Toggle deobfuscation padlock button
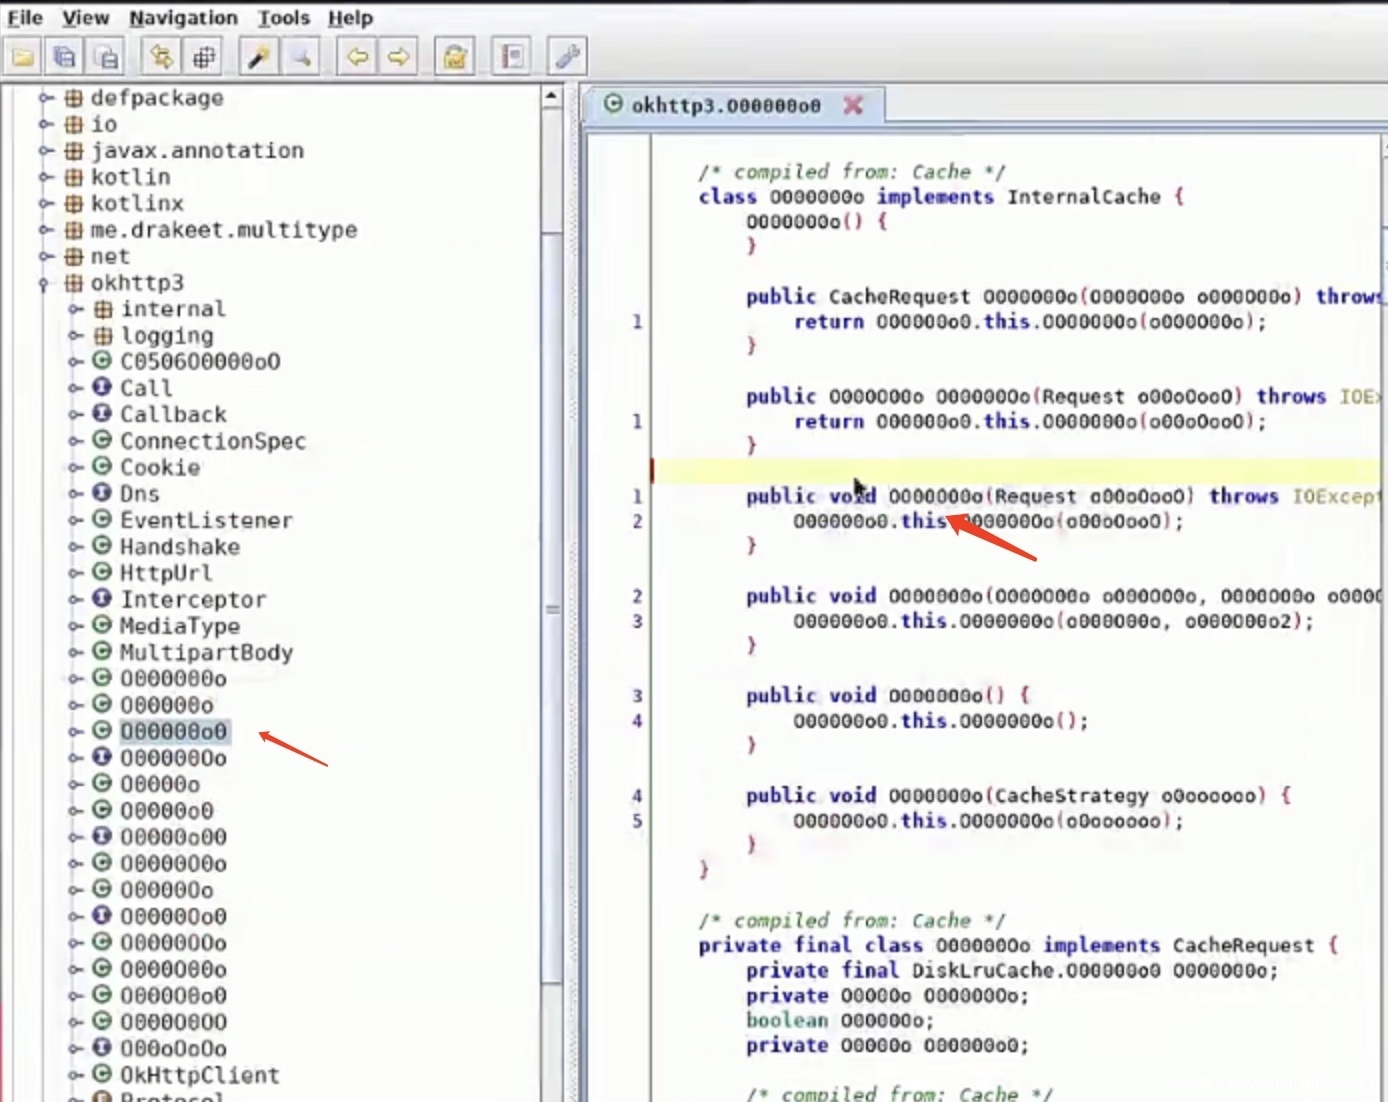 pyautogui.click(x=455, y=57)
